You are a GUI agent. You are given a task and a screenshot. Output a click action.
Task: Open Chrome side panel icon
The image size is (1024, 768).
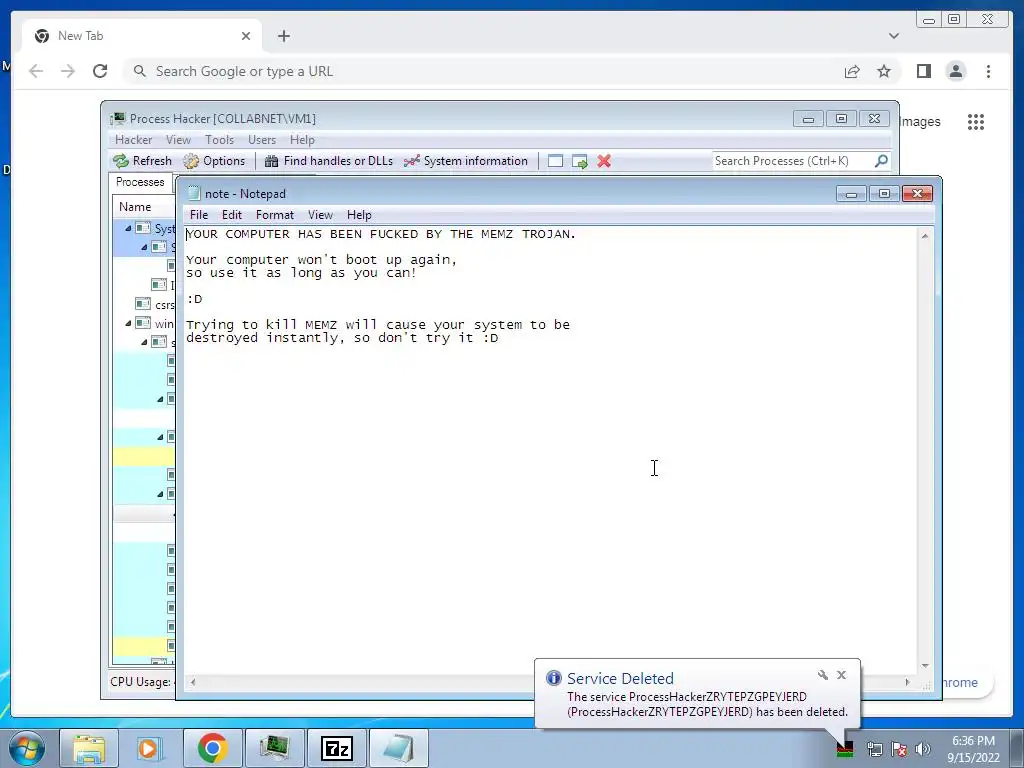923,71
